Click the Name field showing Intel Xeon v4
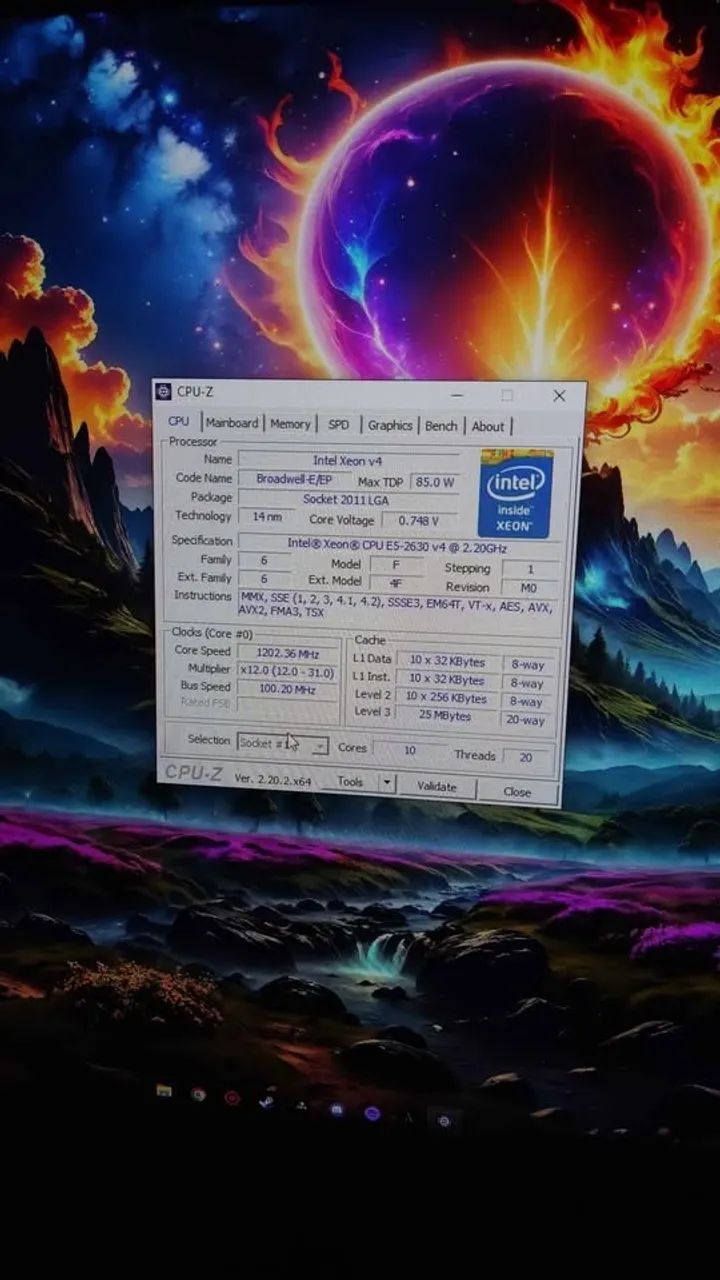 (x=348, y=461)
